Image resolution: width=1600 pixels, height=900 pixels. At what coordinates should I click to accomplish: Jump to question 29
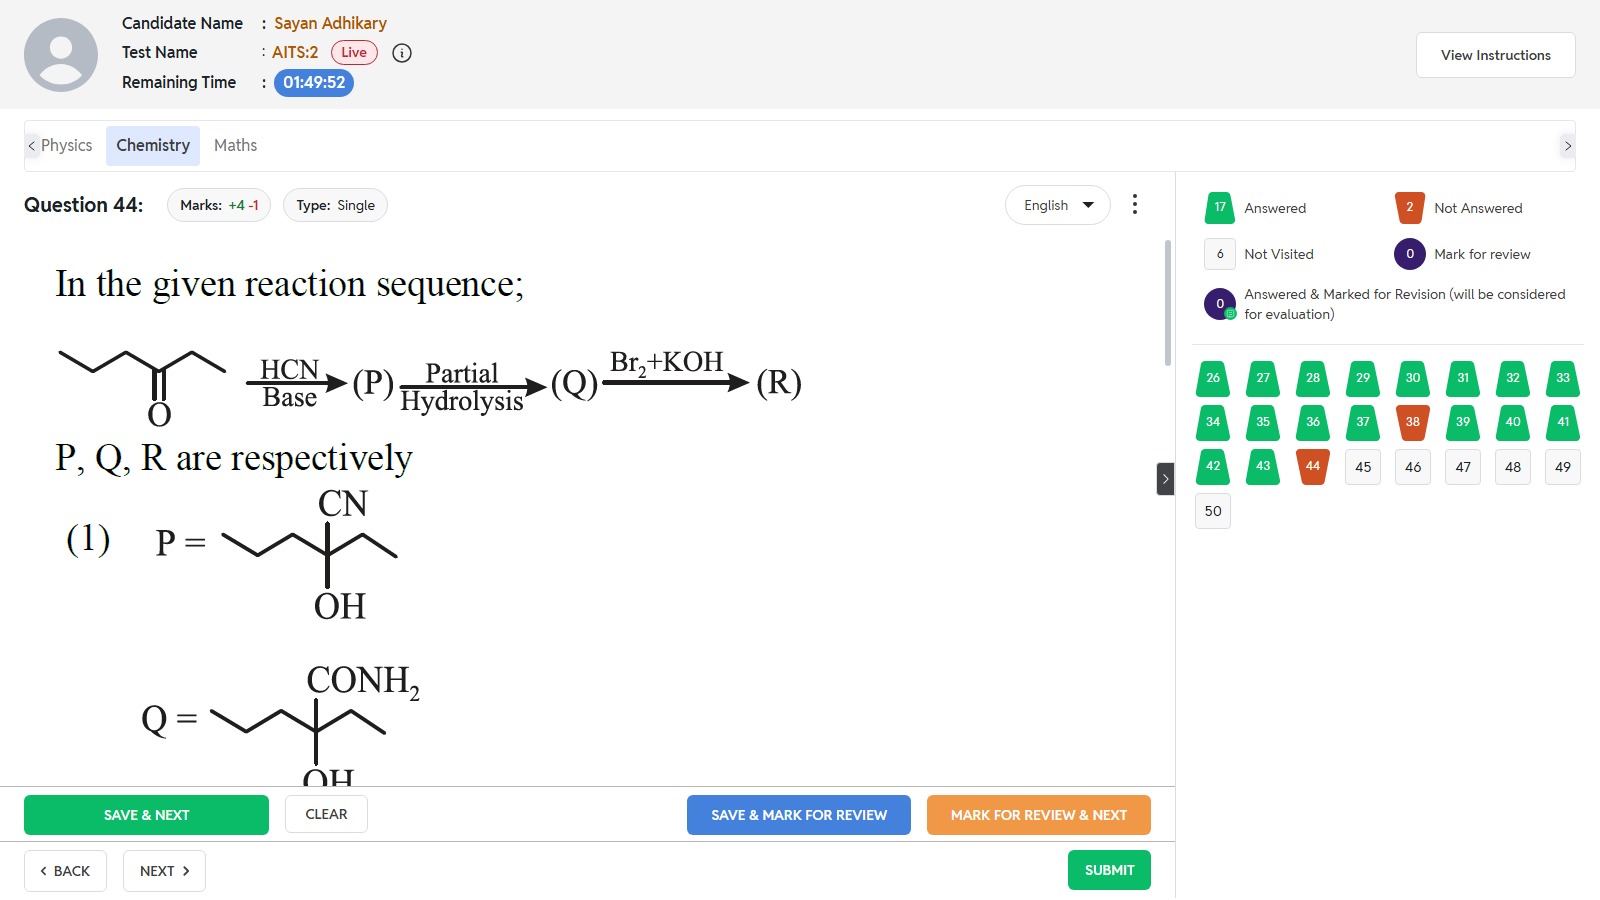[1363, 378]
